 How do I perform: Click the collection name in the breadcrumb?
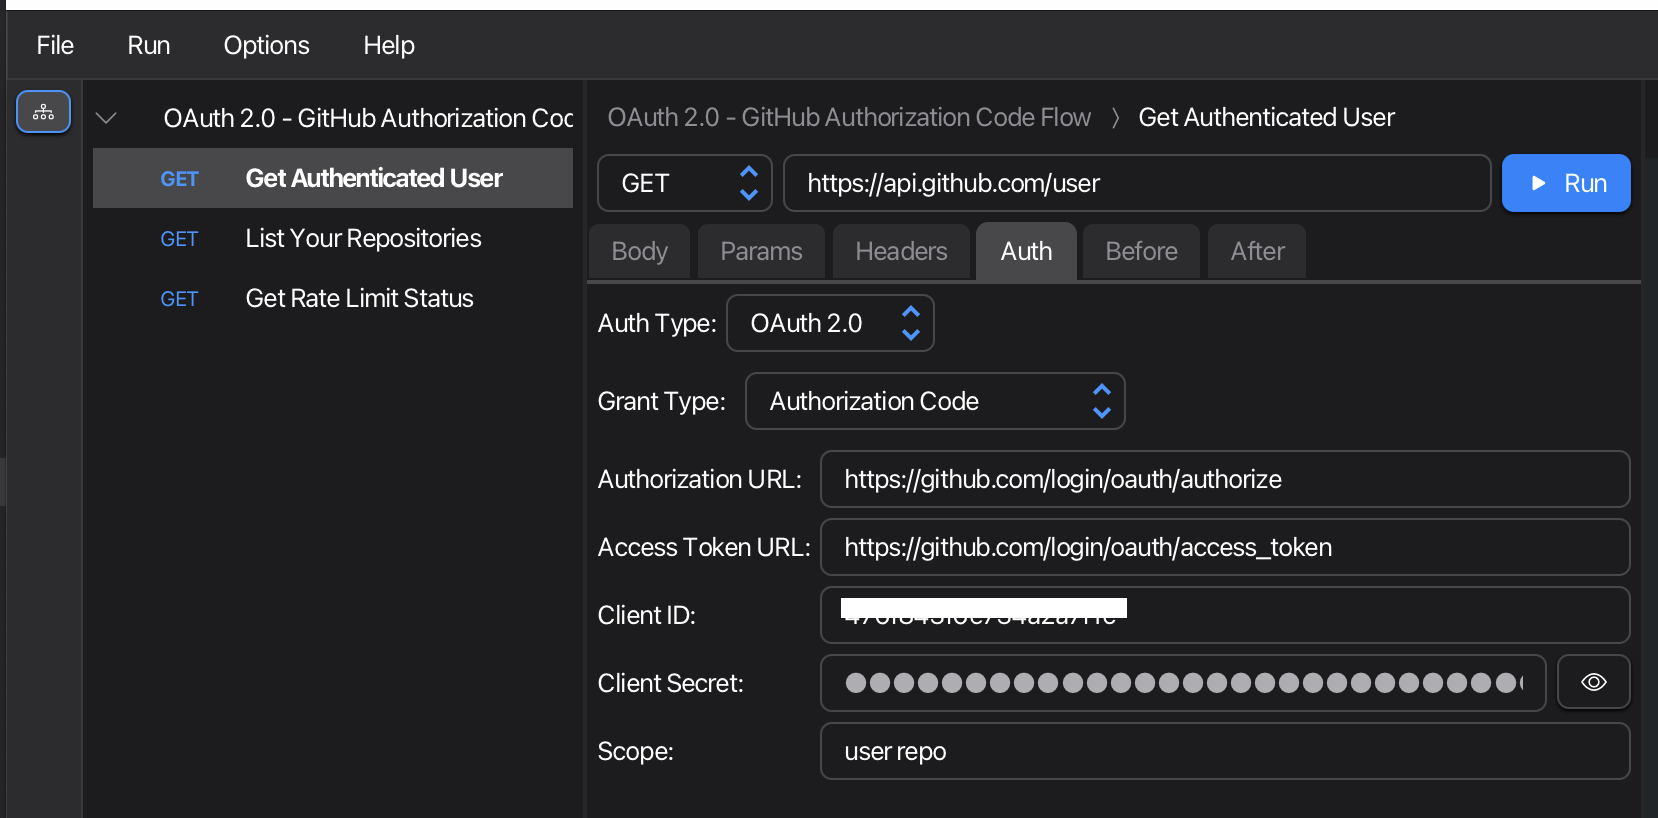(x=849, y=117)
